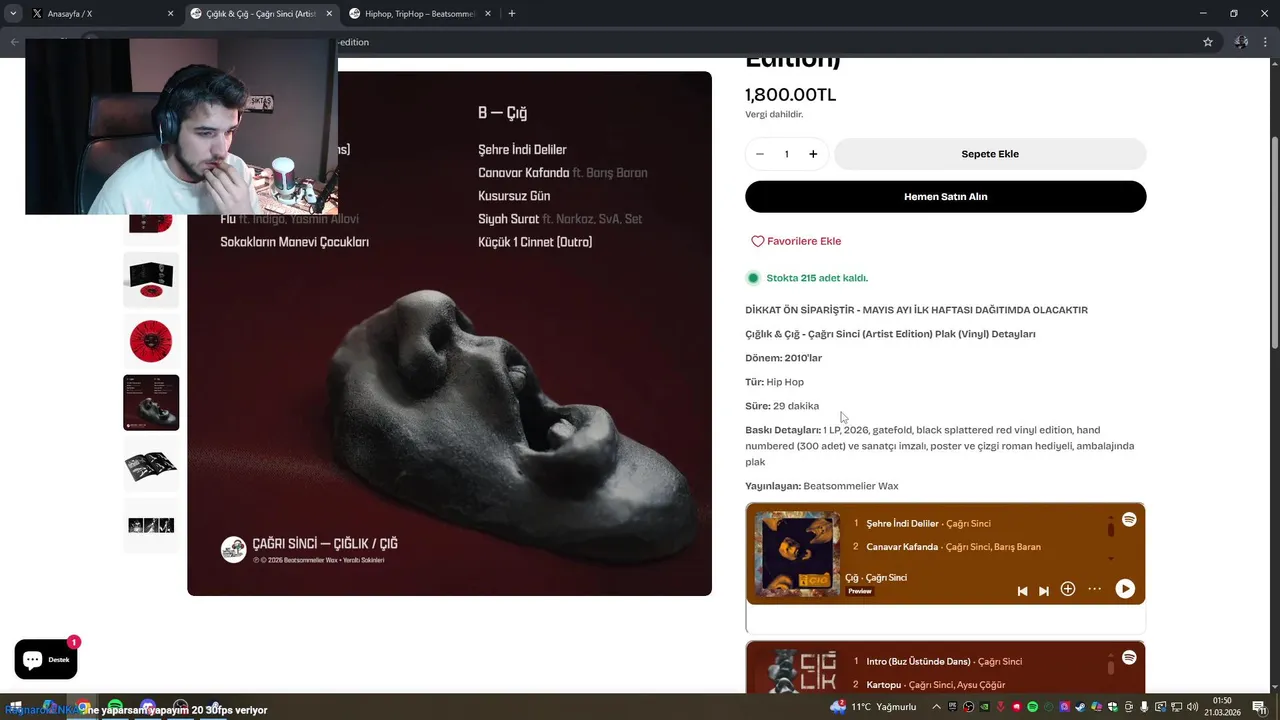Click the 1,800.00TL price

click(x=790, y=95)
